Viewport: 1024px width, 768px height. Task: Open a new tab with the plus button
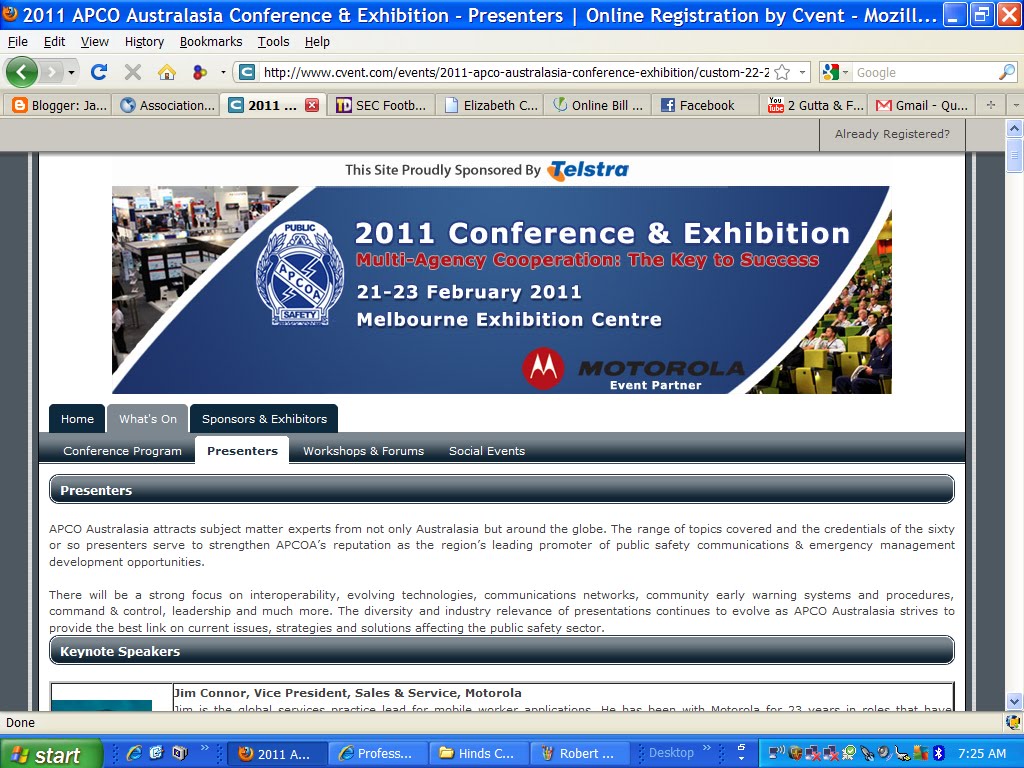[x=991, y=105]
